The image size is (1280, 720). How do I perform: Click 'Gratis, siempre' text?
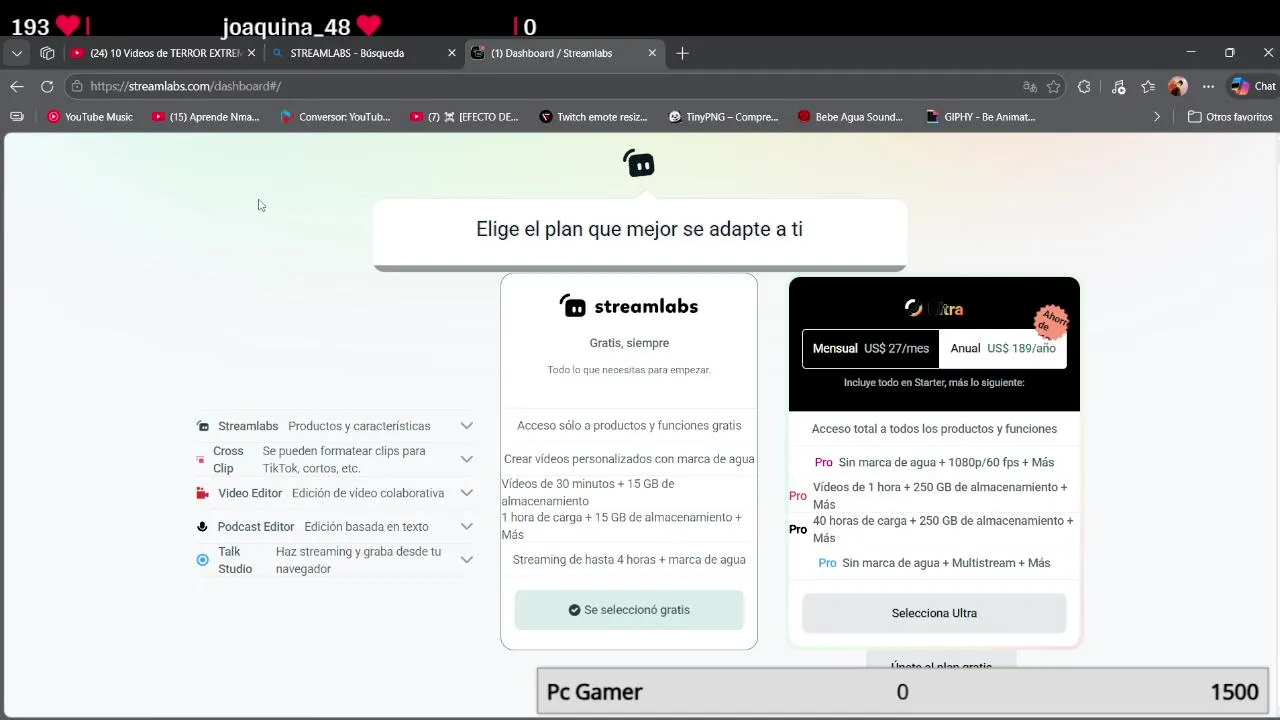tap(629, 343)
